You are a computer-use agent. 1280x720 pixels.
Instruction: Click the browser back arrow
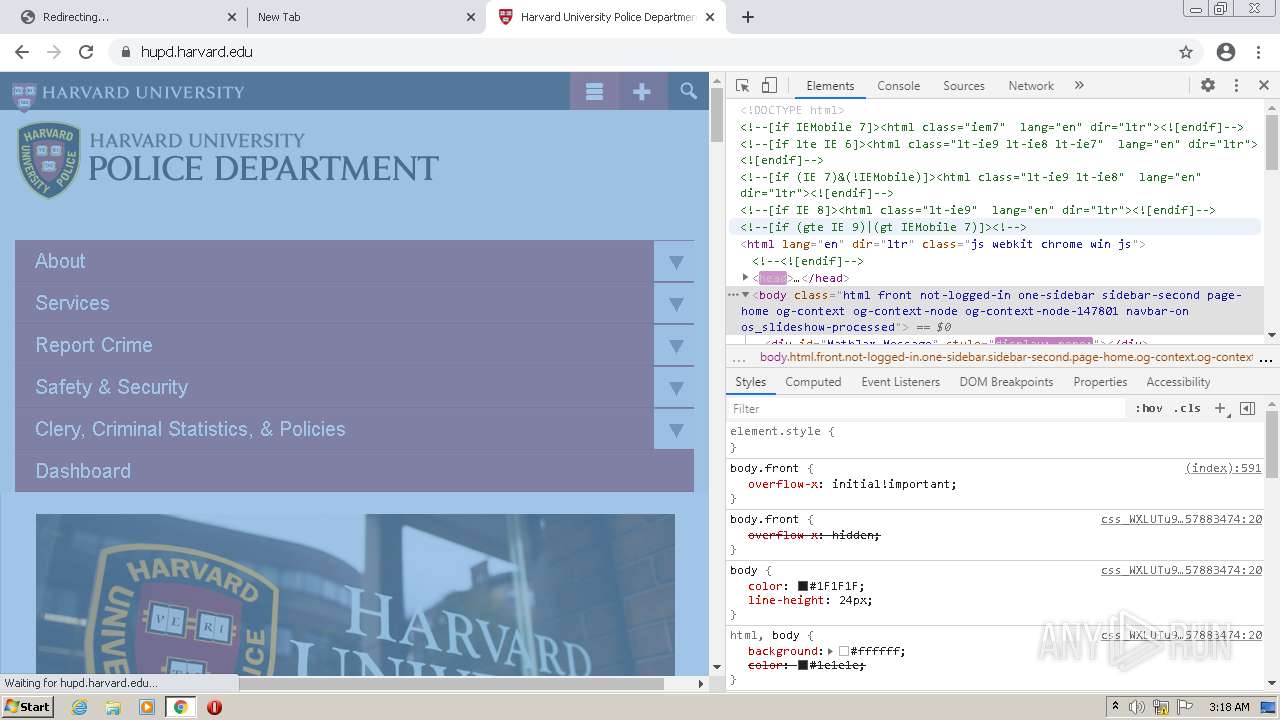22,52
